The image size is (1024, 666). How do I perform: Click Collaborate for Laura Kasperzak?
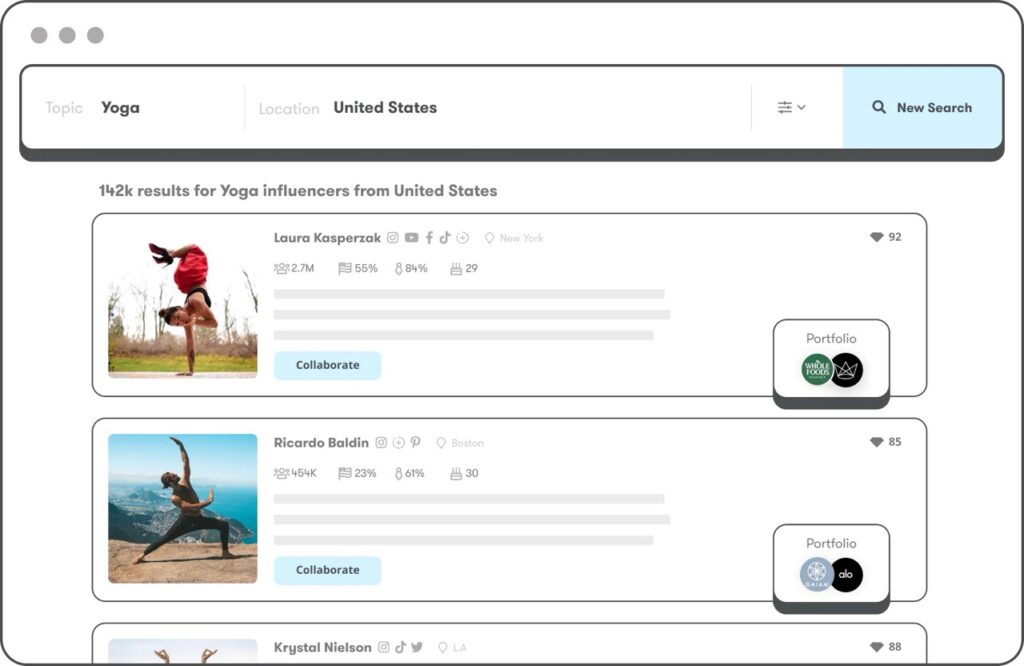click(327, 365)
